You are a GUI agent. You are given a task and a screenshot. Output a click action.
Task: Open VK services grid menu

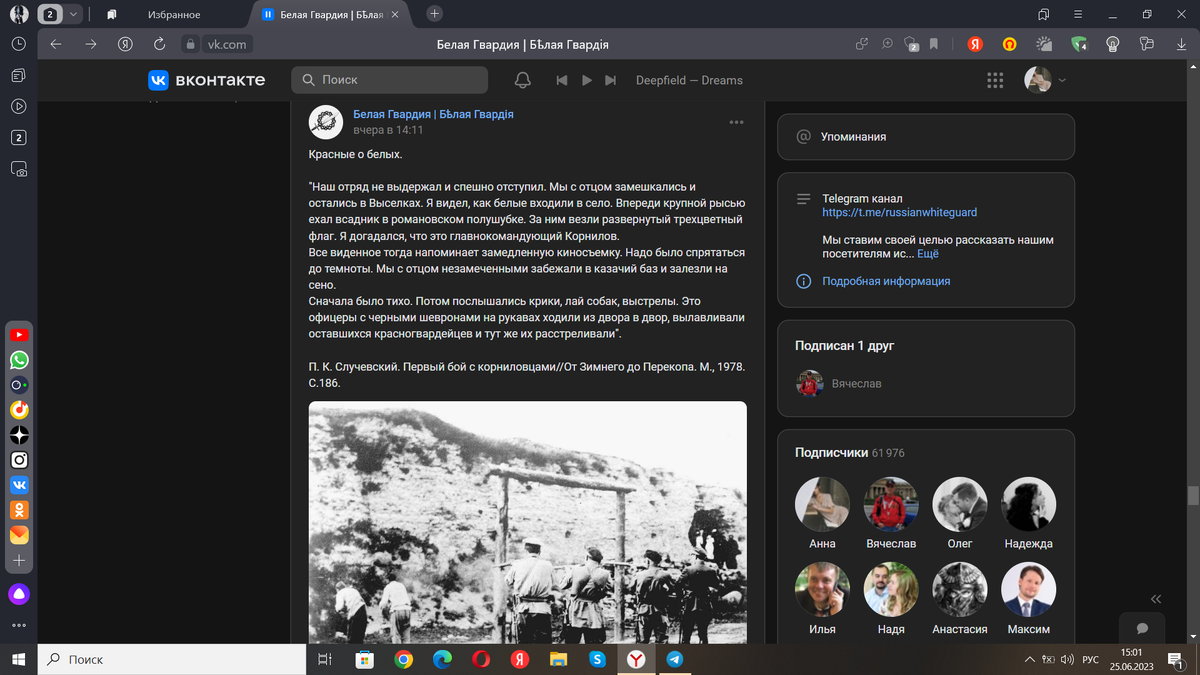(x=994, y=80)
